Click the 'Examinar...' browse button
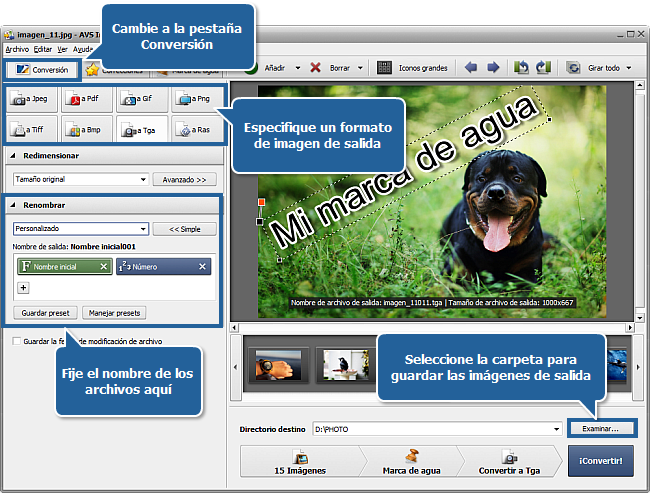 [x=600, y=428]
